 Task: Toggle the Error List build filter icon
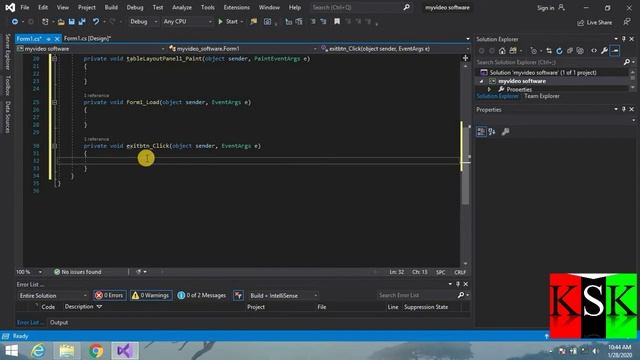coord(238,295)
